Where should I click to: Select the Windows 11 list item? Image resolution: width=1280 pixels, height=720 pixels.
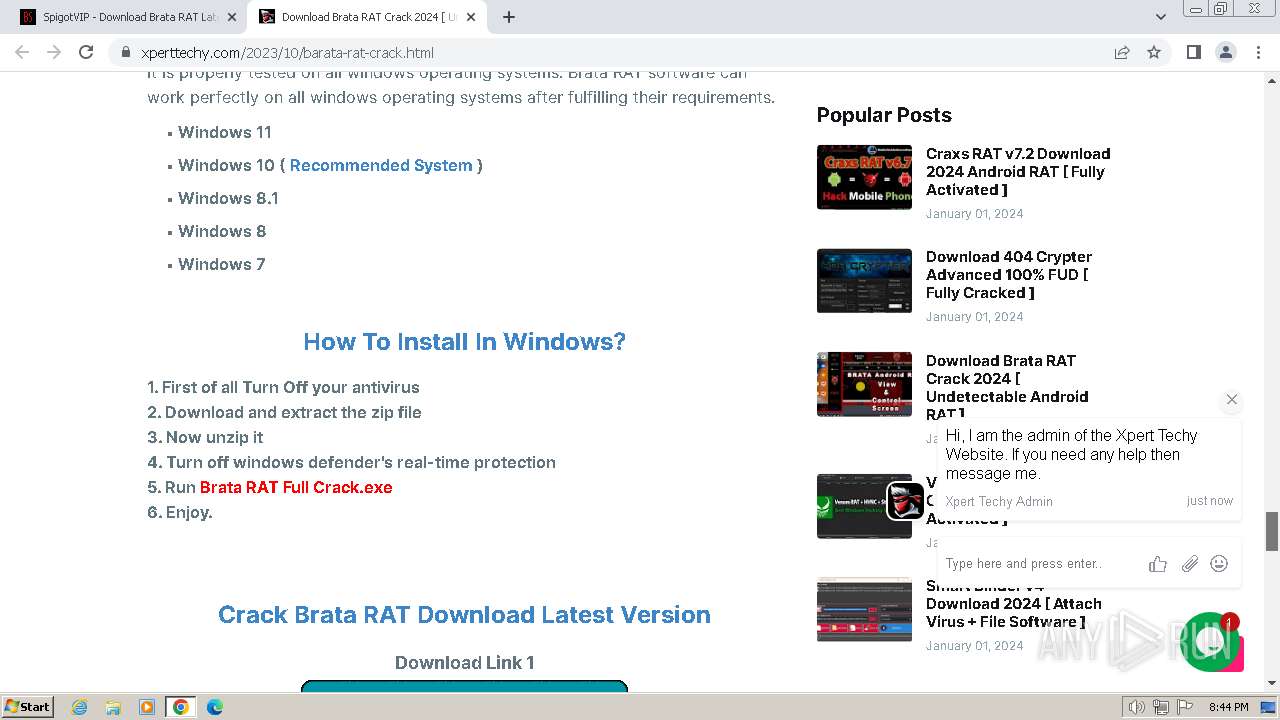225,132
